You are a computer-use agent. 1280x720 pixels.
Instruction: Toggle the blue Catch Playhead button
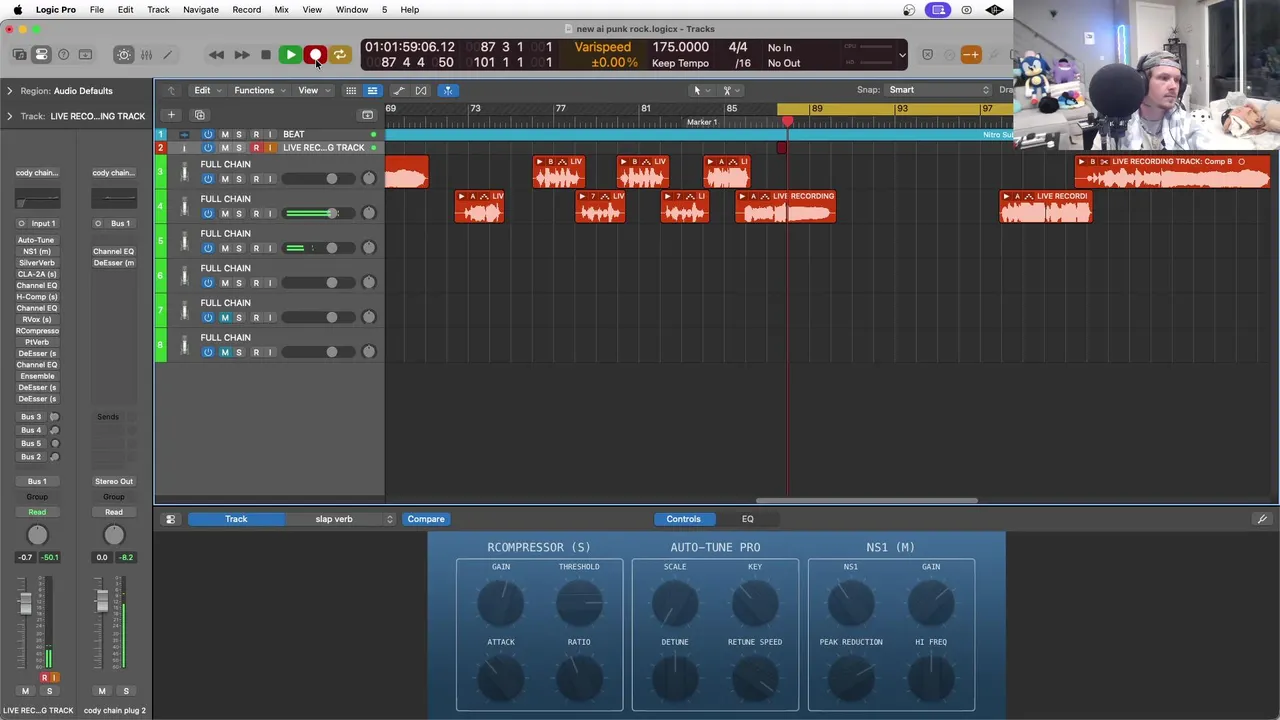pos(448,90)
